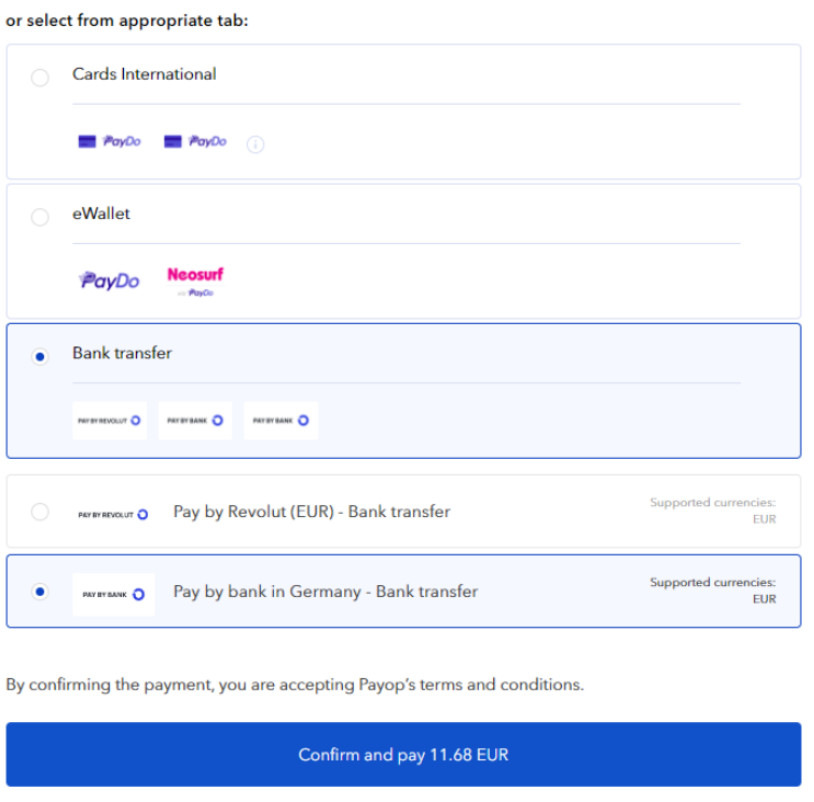Select the Cards International radio button
This screenshot has height=802, width=814.
40,77
